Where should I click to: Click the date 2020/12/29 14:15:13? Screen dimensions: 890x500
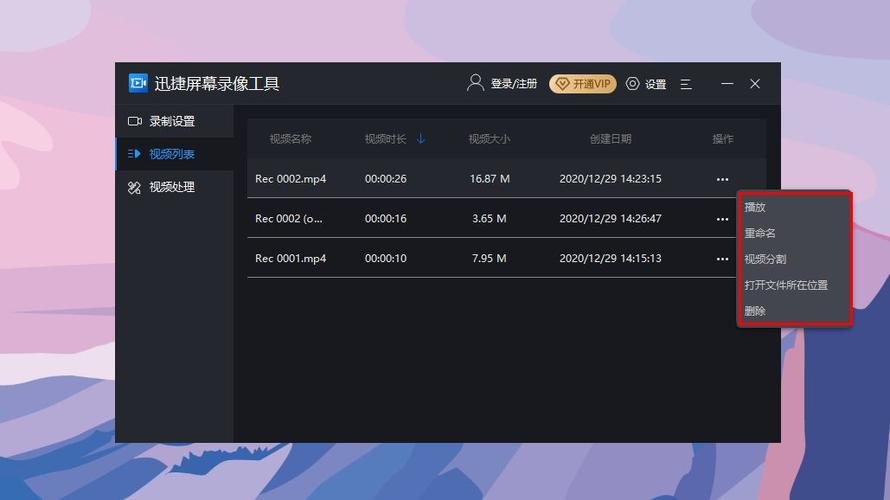[x=610, y=258]
